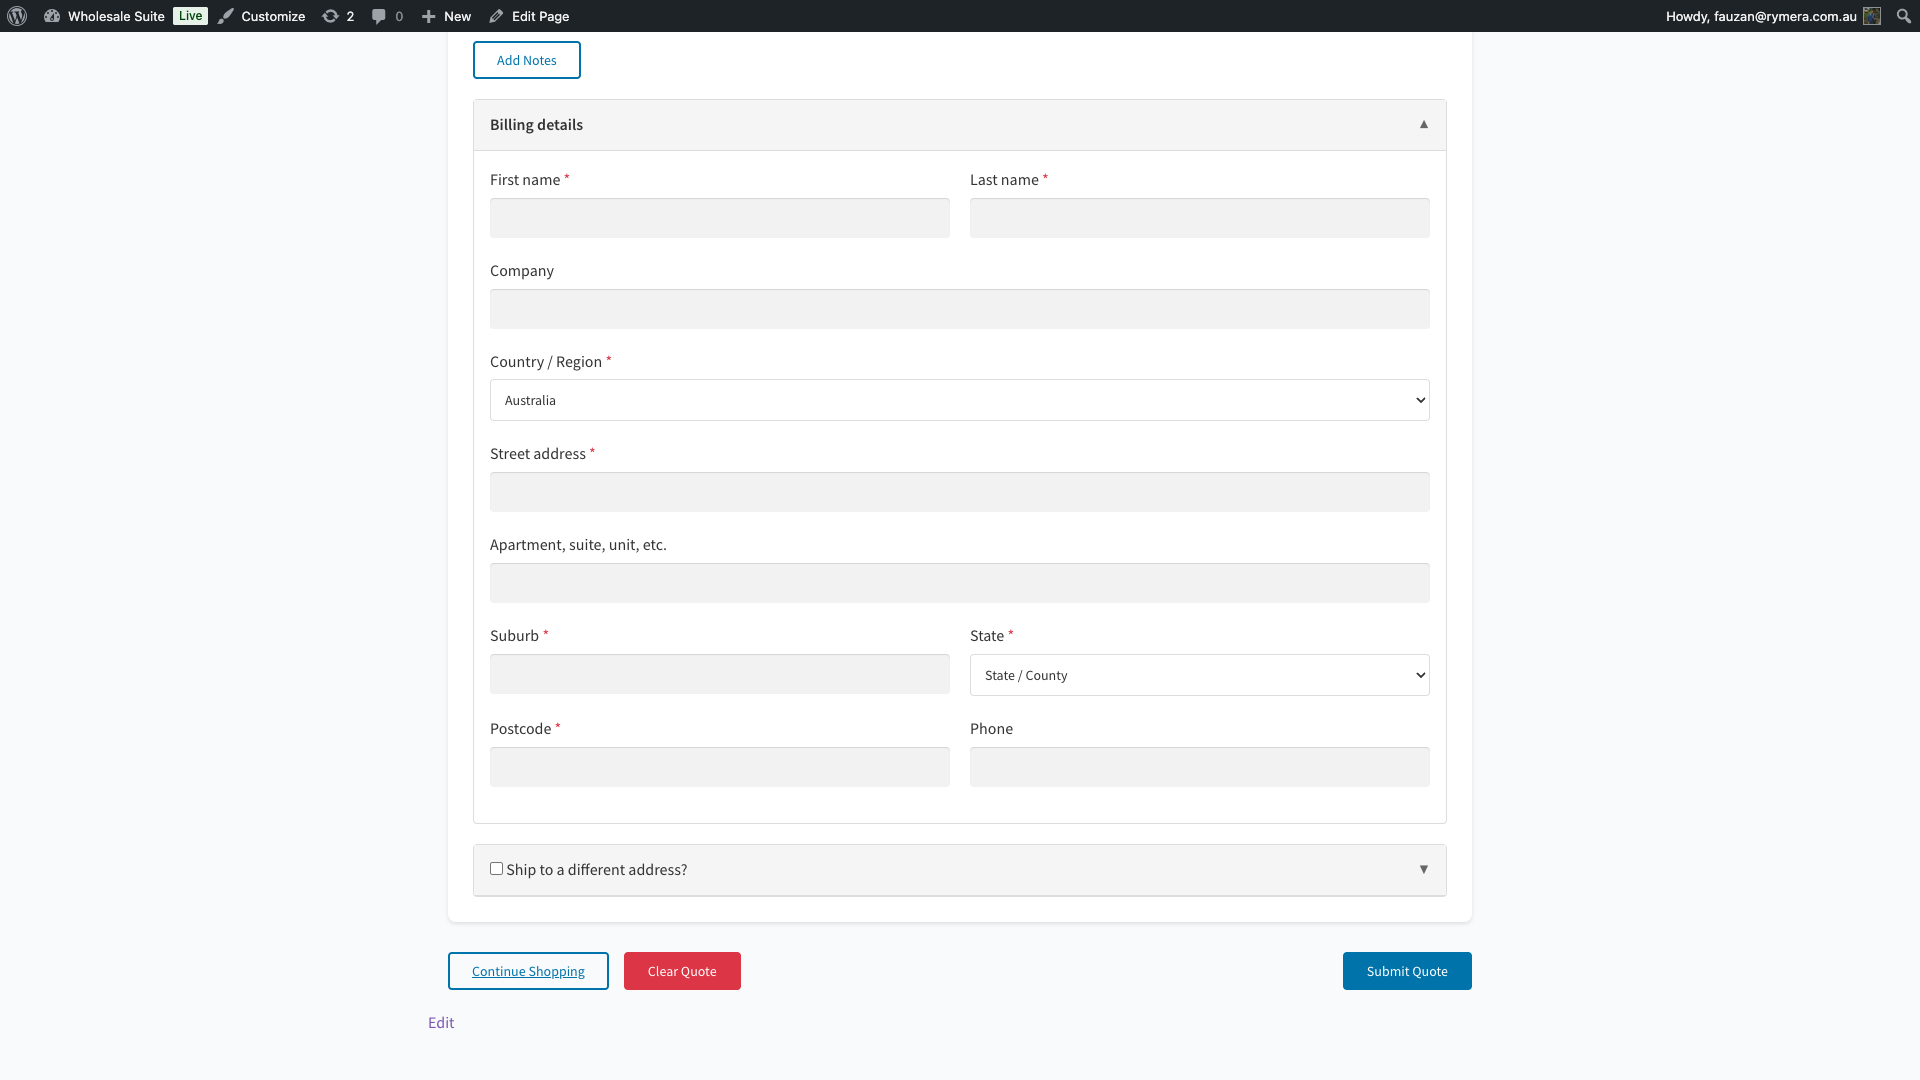Follow the Continue Shopping link

click(x=528, y=971)
